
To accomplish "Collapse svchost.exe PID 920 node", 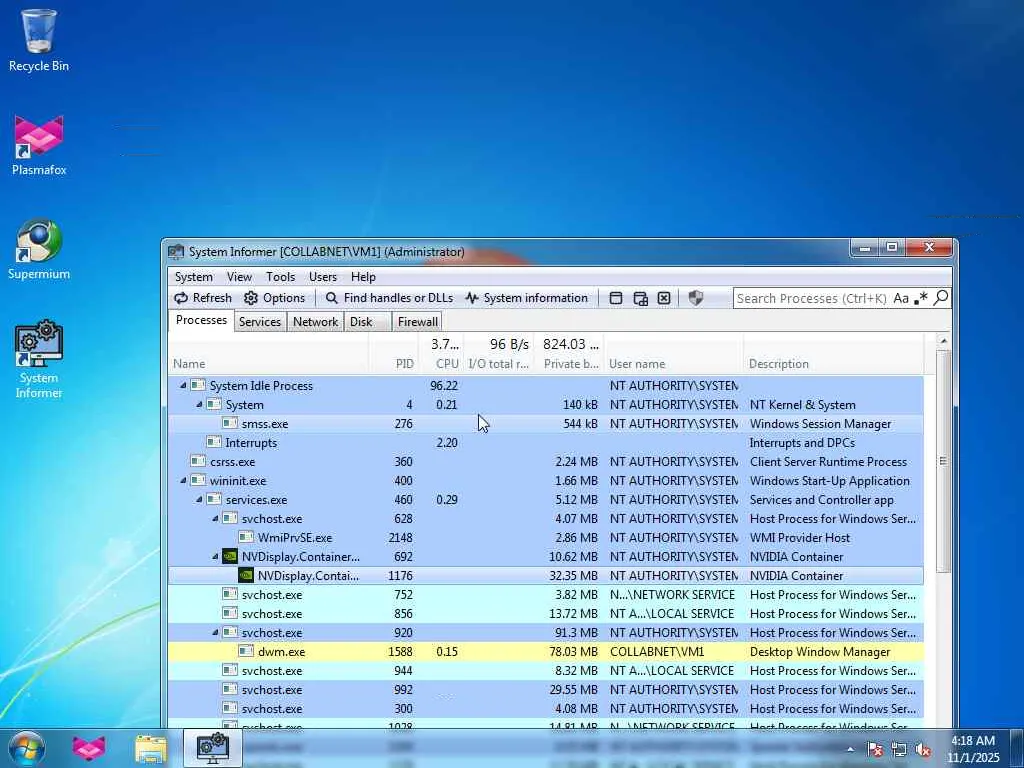I will [x=215, y=633].
